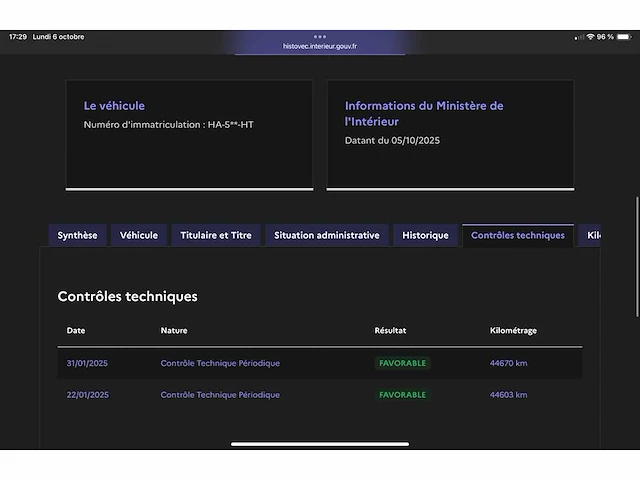The height and width of the screenshot is (480, 640).
Task: Select the 22/01/2025 inspection date
Action: pos(87,395)
